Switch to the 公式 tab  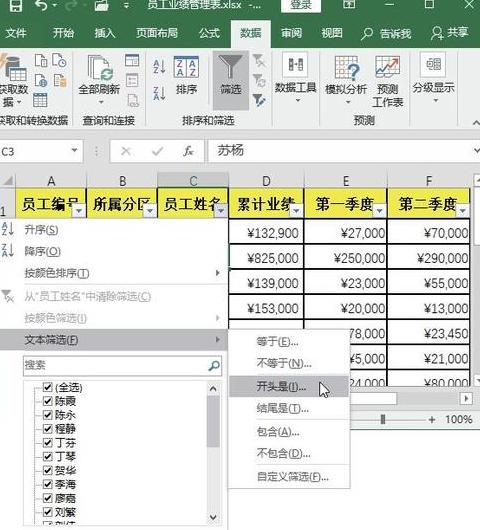click(209, 33)
